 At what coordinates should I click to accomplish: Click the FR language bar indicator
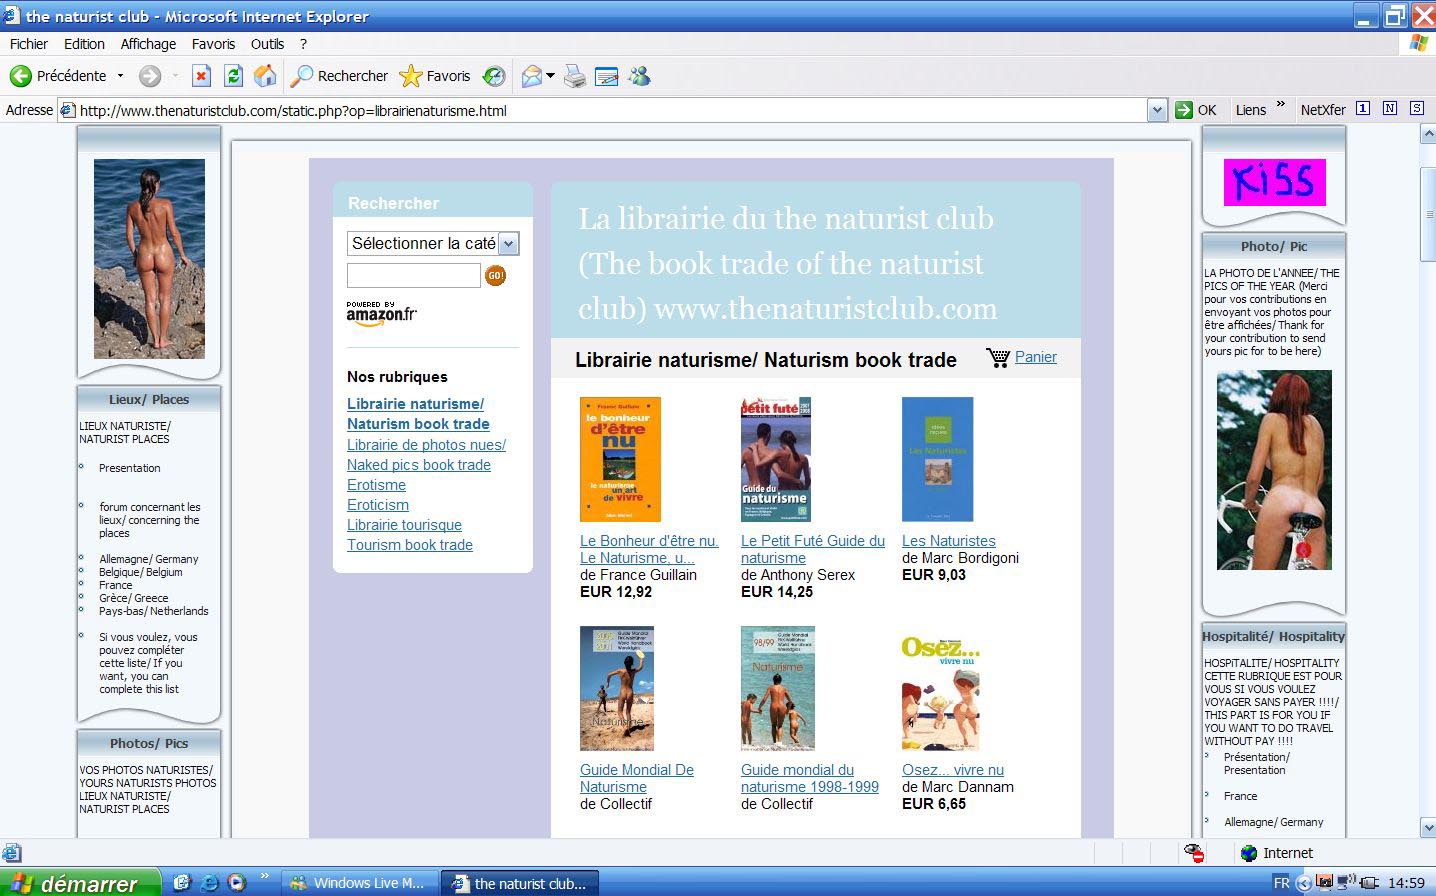(1281, 883)
